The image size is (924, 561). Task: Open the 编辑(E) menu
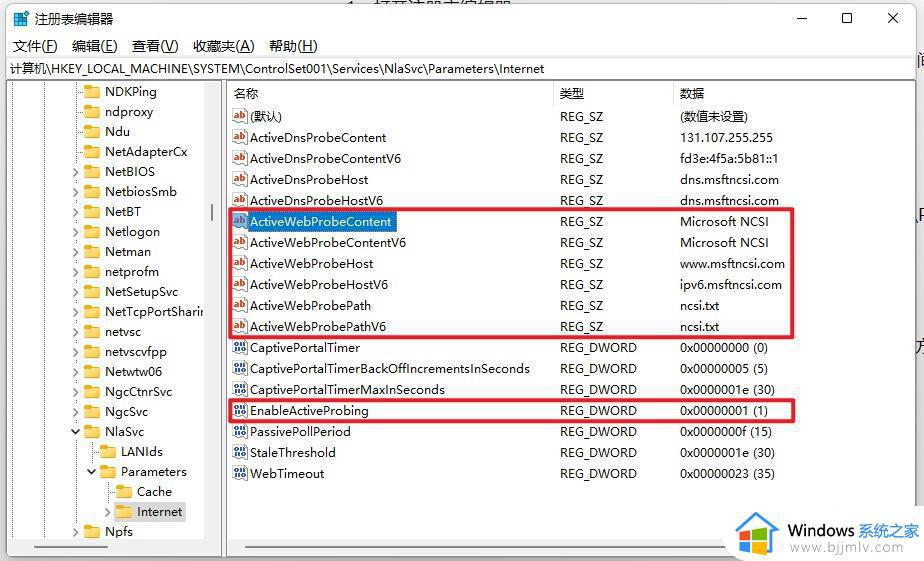(94, 46)
